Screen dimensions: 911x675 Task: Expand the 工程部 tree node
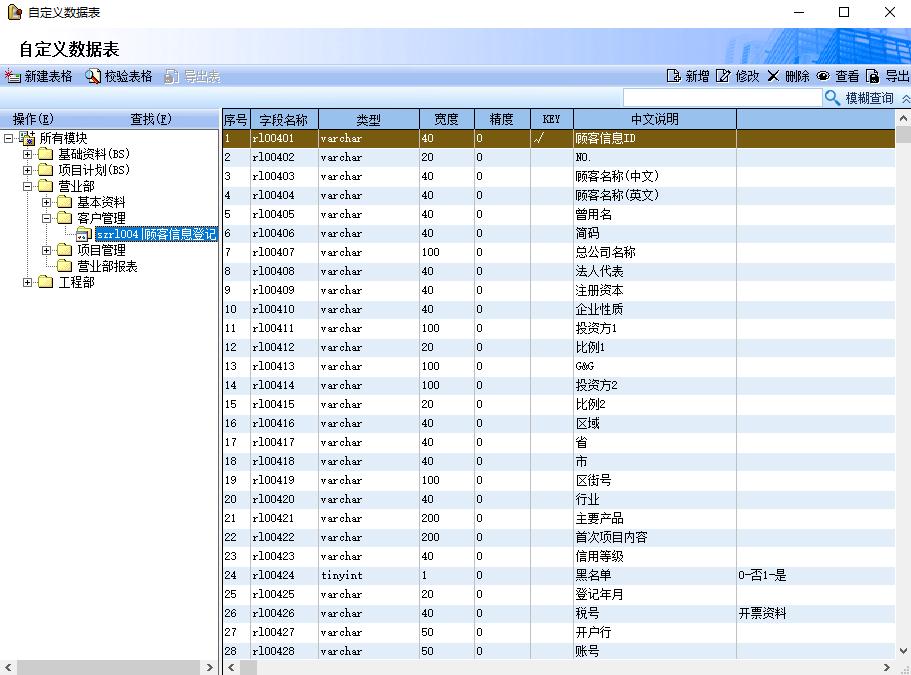[28, 283]
